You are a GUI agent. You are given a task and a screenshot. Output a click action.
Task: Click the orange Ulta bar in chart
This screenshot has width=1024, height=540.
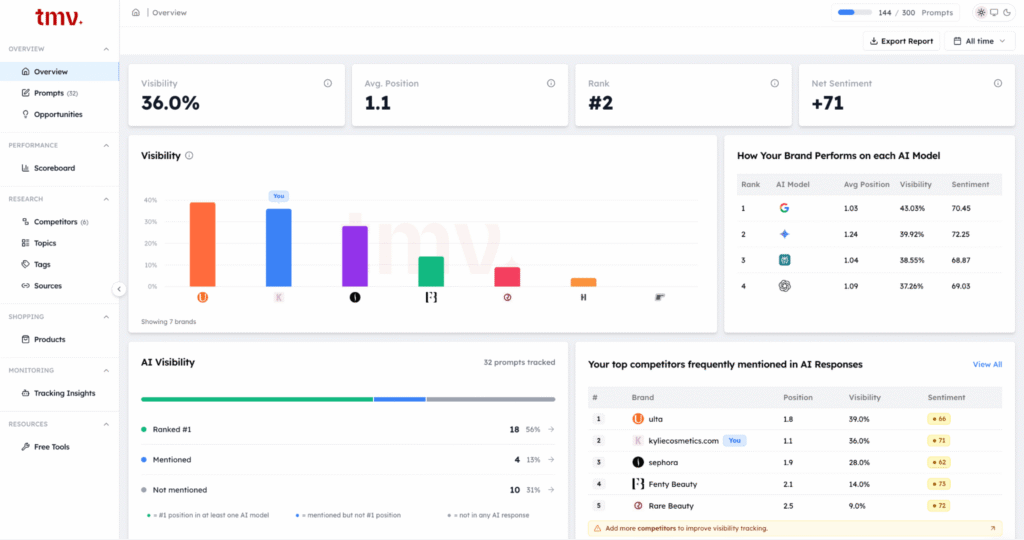(202, 244)
